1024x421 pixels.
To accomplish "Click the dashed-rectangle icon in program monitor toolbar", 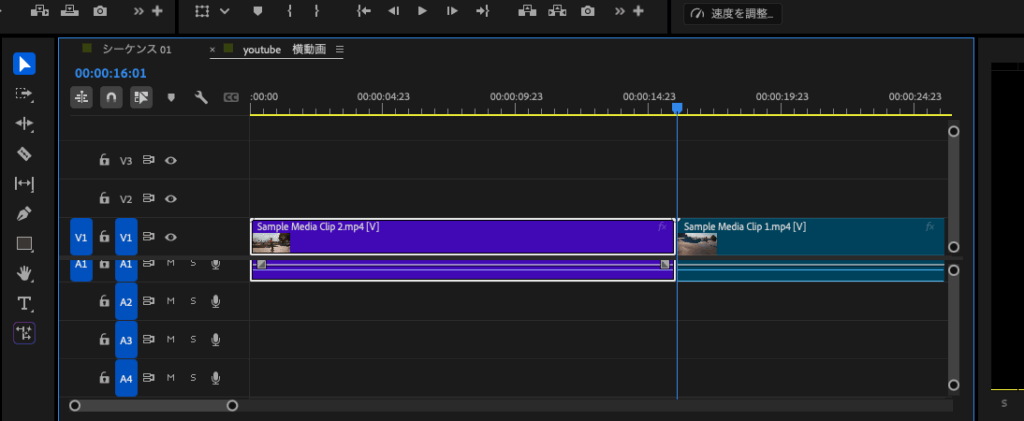I will pos(202,11).
